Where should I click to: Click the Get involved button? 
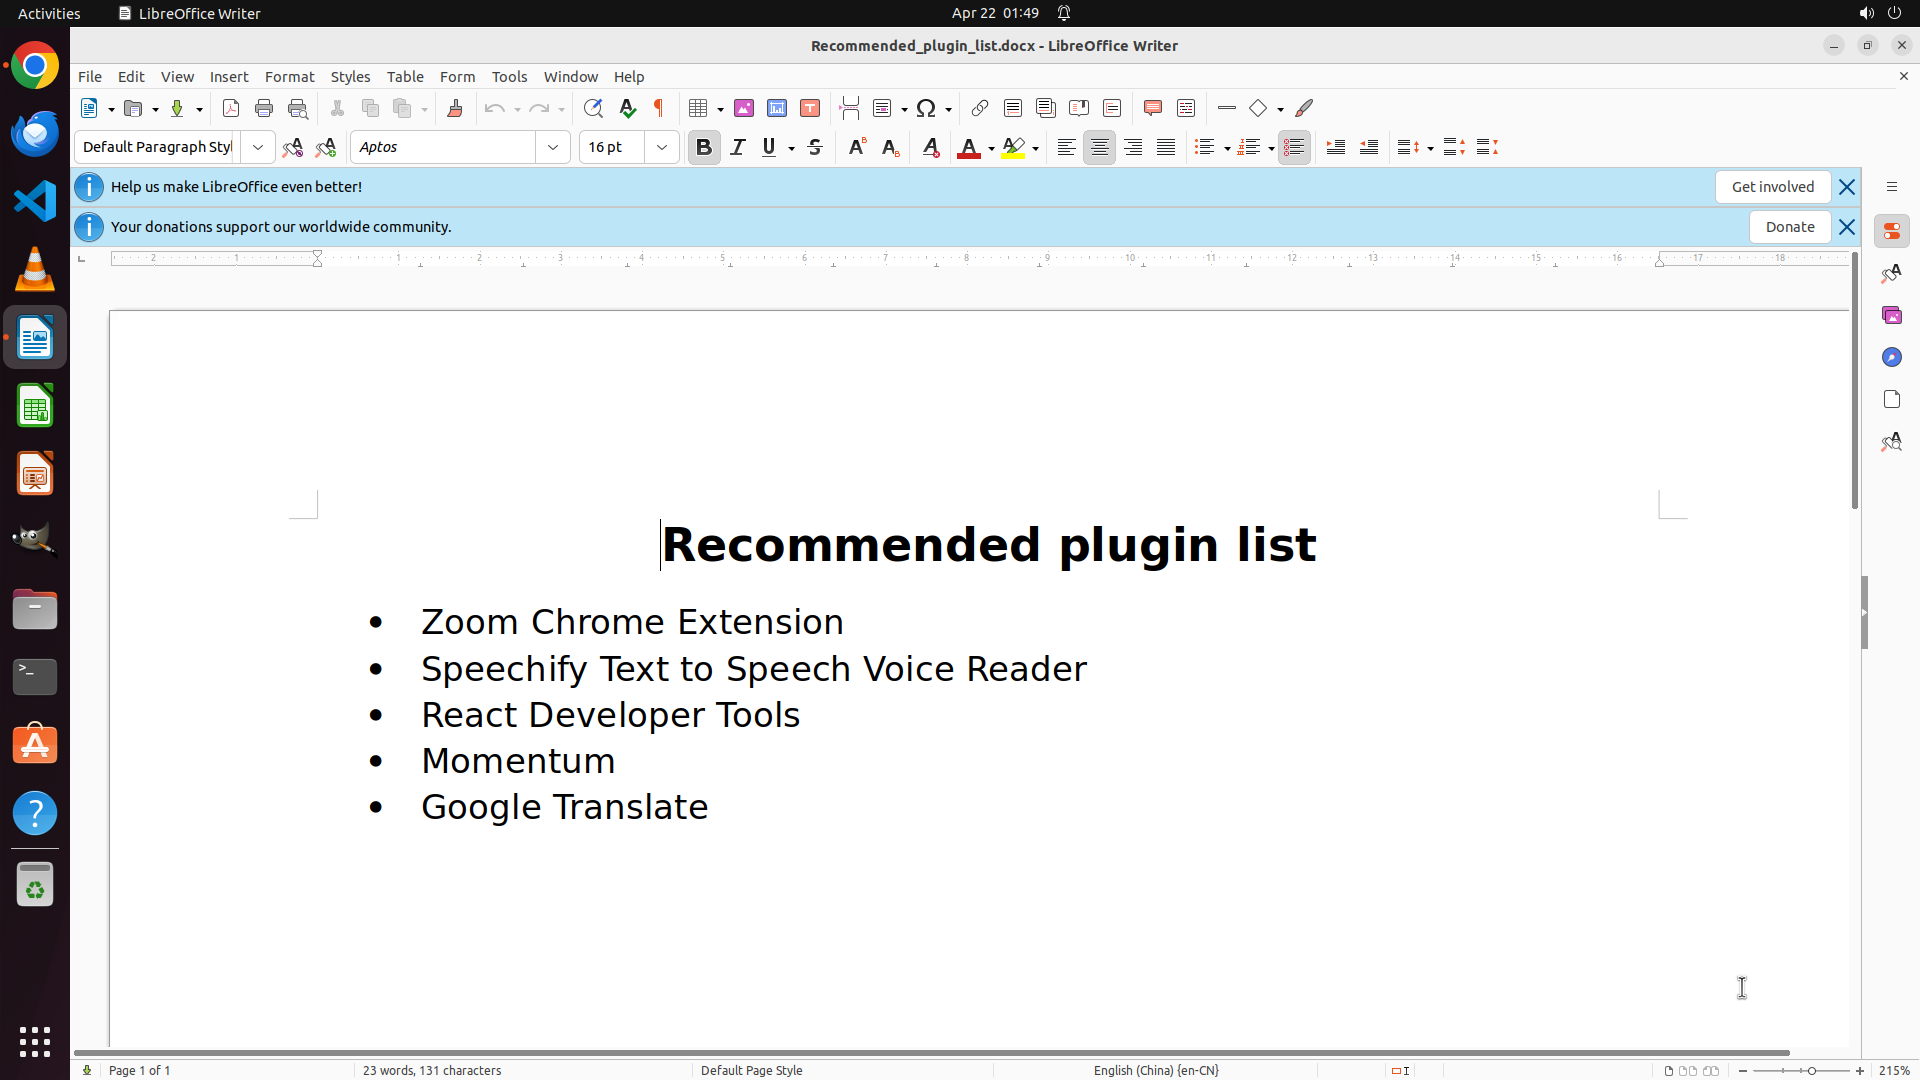point(1772,187)
